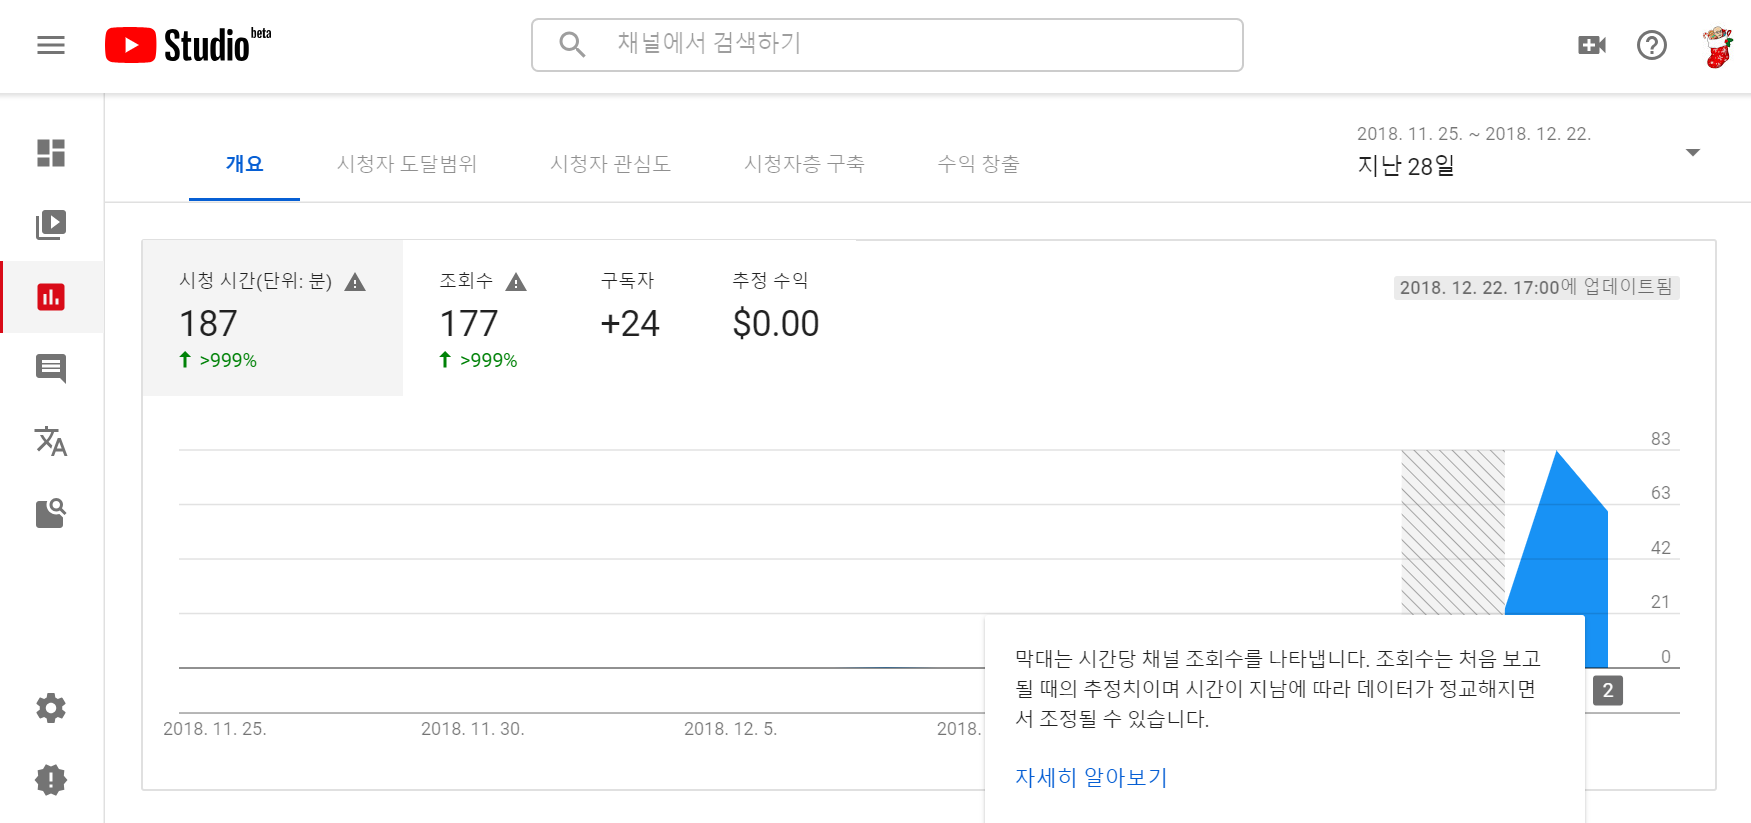Open the Translations sidebar icon
This screenshot has width=1751, height=823.
click(51, 441)
